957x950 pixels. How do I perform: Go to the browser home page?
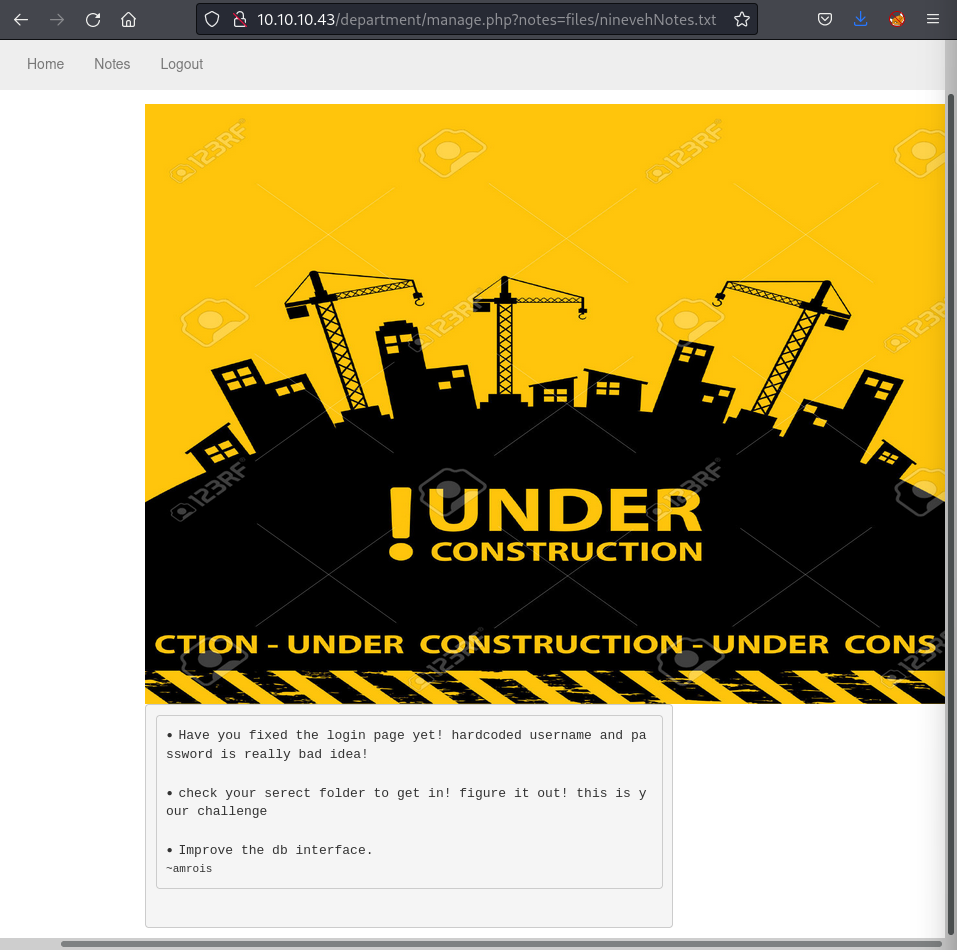128,19
